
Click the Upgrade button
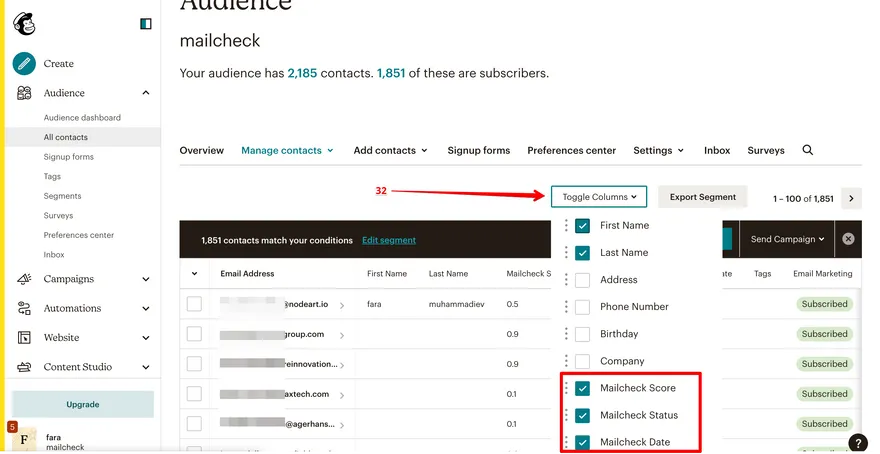pyautogui.click(x=82, y=404)
